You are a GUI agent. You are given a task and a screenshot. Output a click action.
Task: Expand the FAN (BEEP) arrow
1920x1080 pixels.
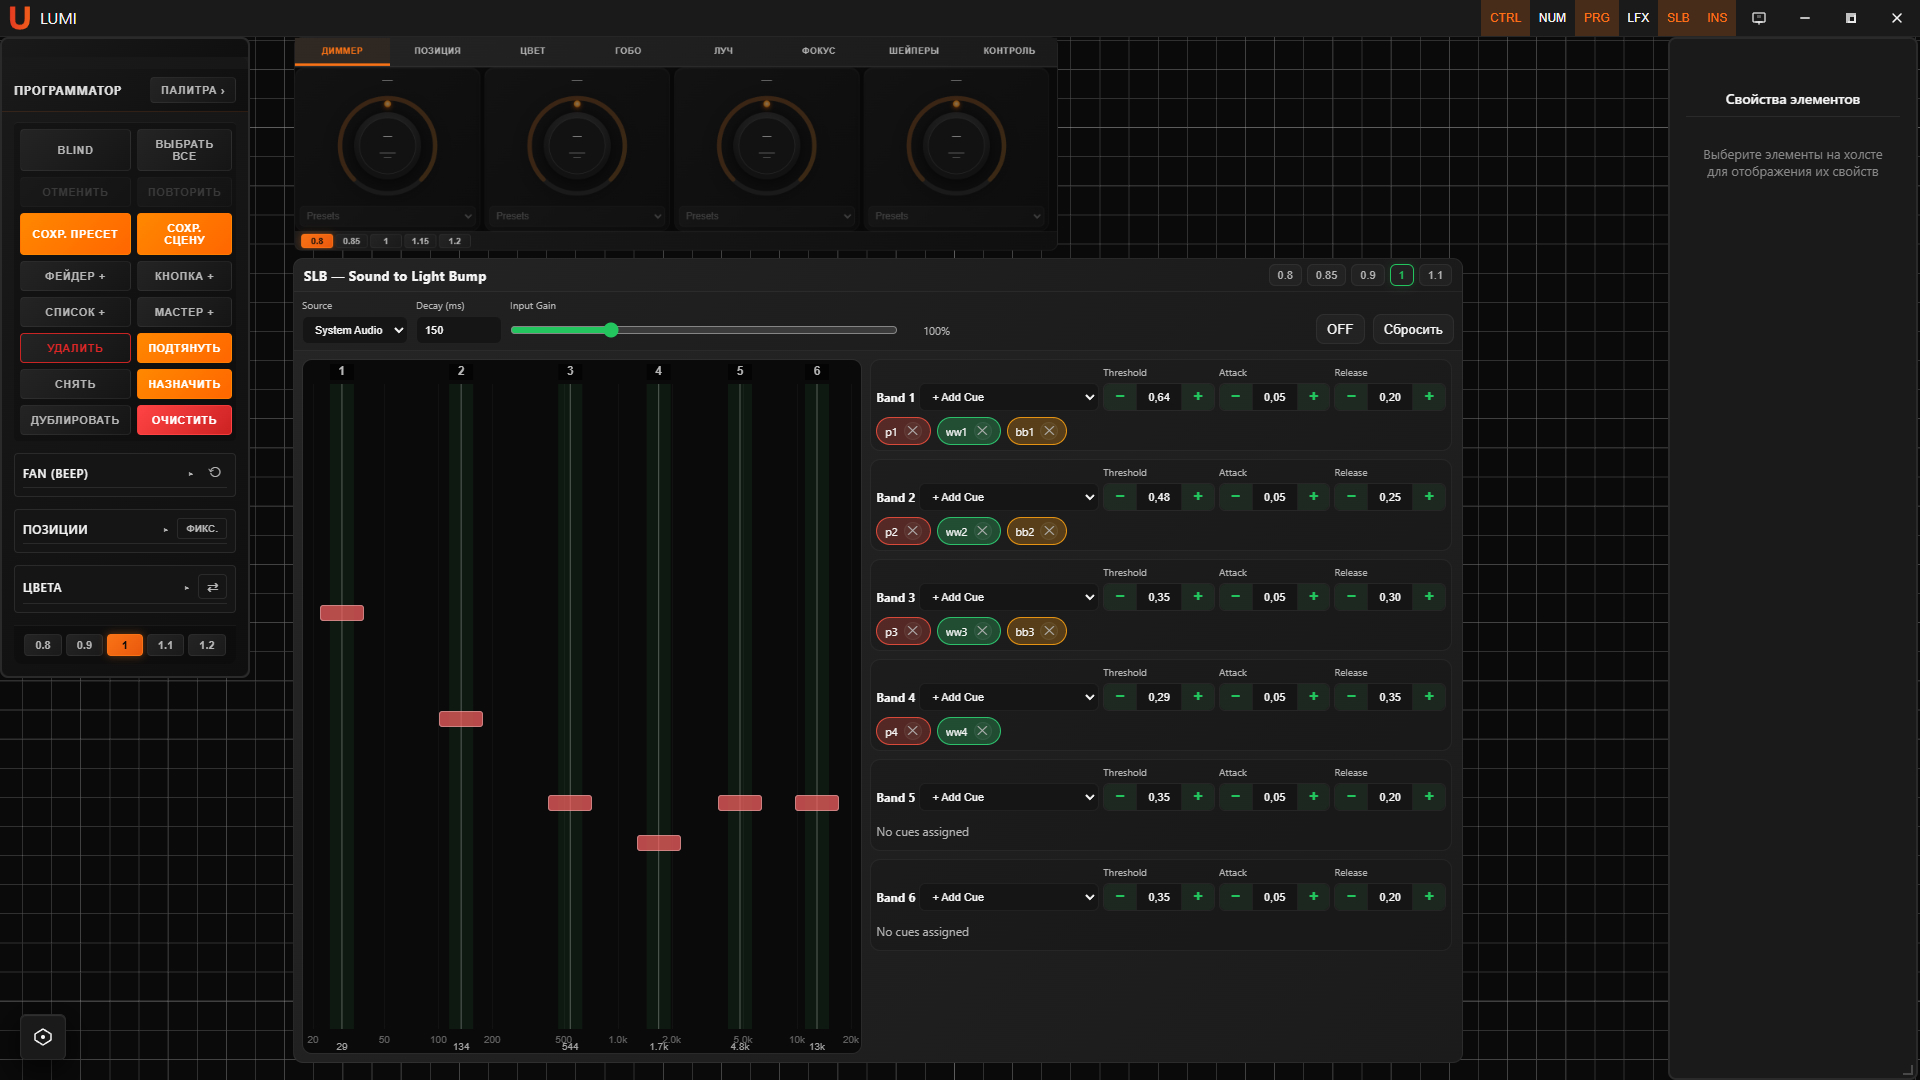tap(190, 474)
